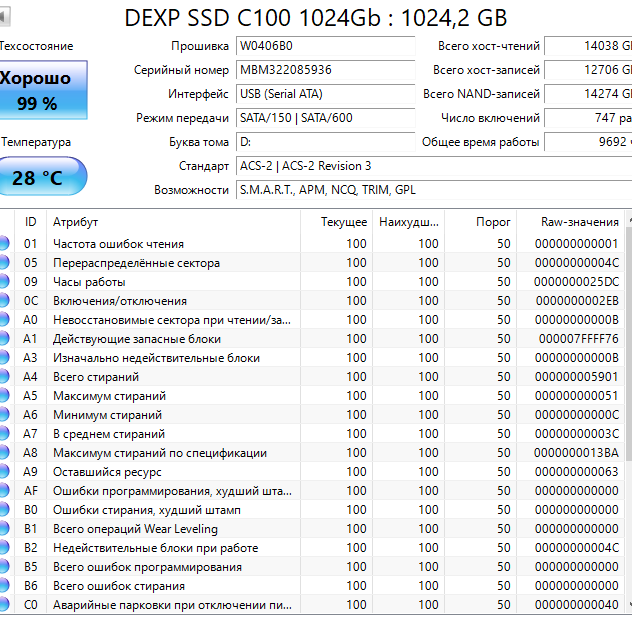Viewport: 632px width, 621px height.
Task: Click the status icon for attribute AF
Action: point(4,490)
